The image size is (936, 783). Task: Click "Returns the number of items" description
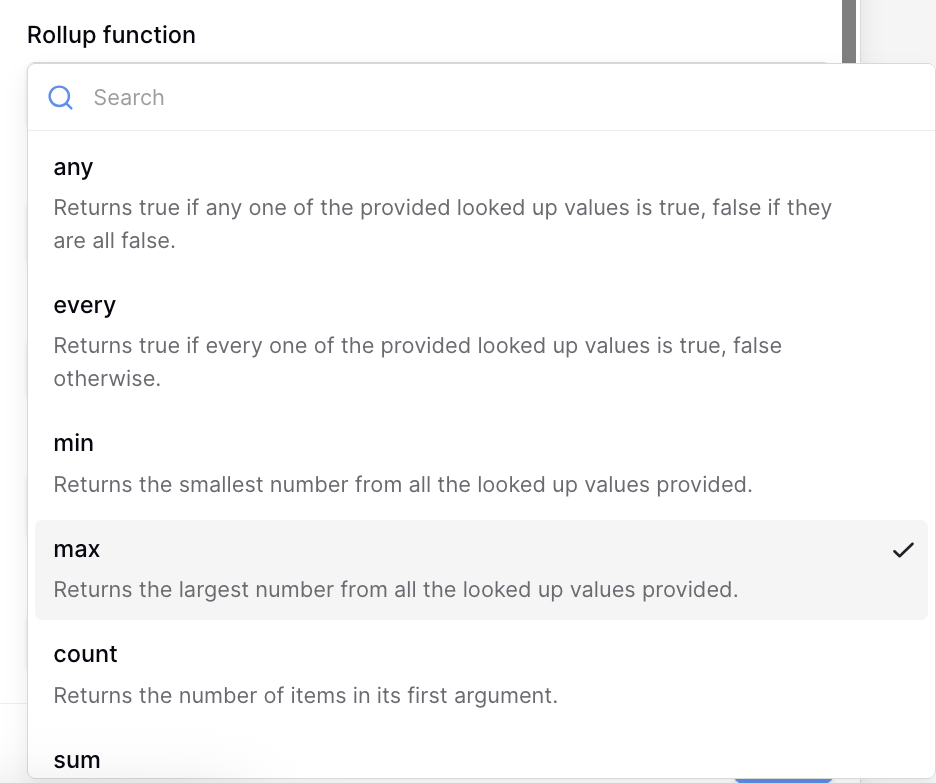(x=305, y=695)
